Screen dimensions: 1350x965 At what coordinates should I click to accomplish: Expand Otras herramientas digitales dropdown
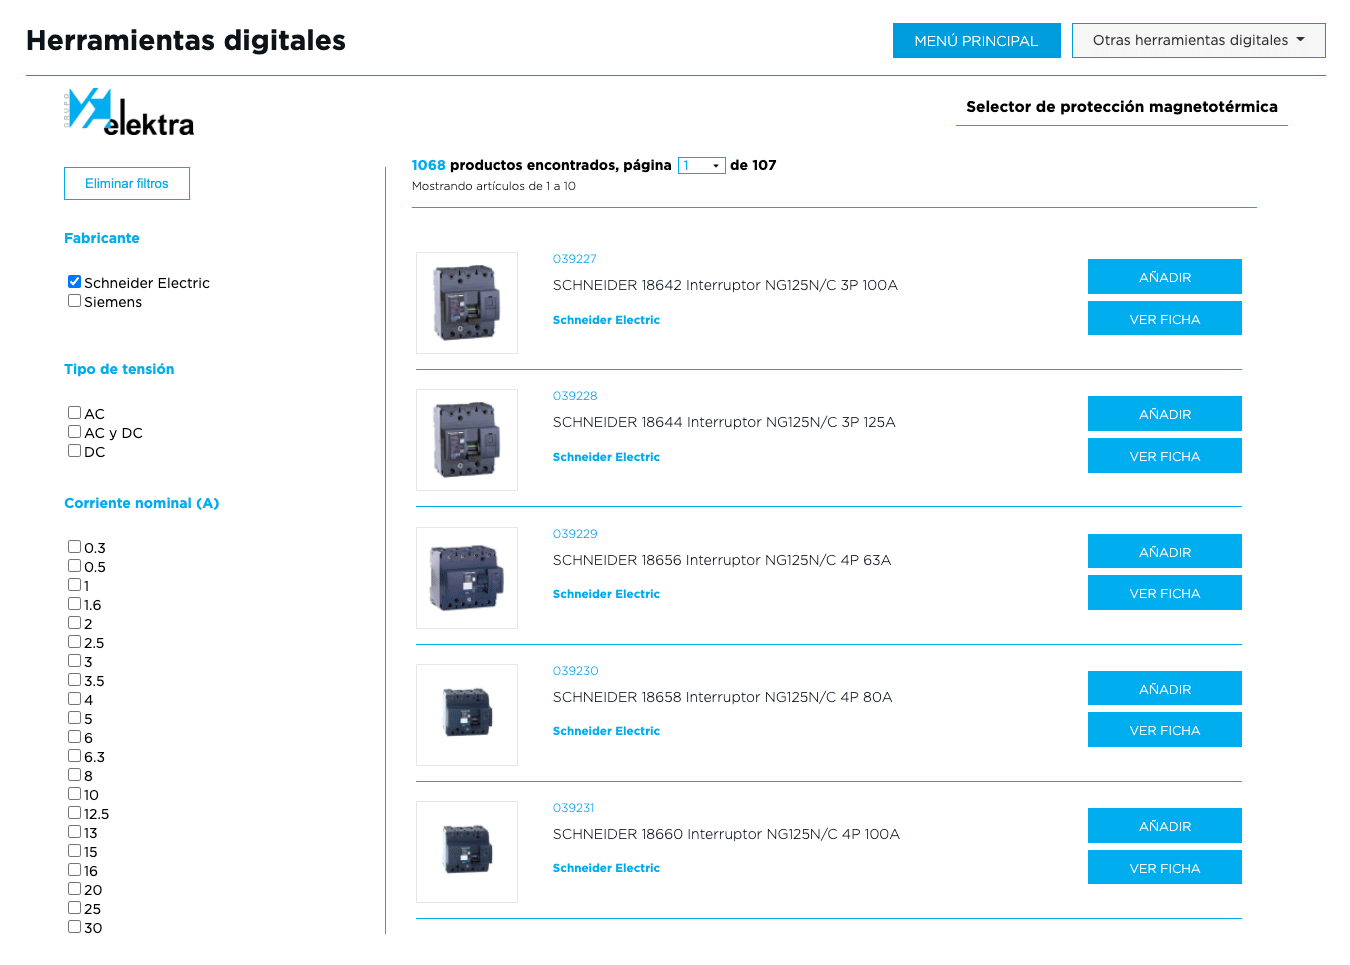point(1198,41)
